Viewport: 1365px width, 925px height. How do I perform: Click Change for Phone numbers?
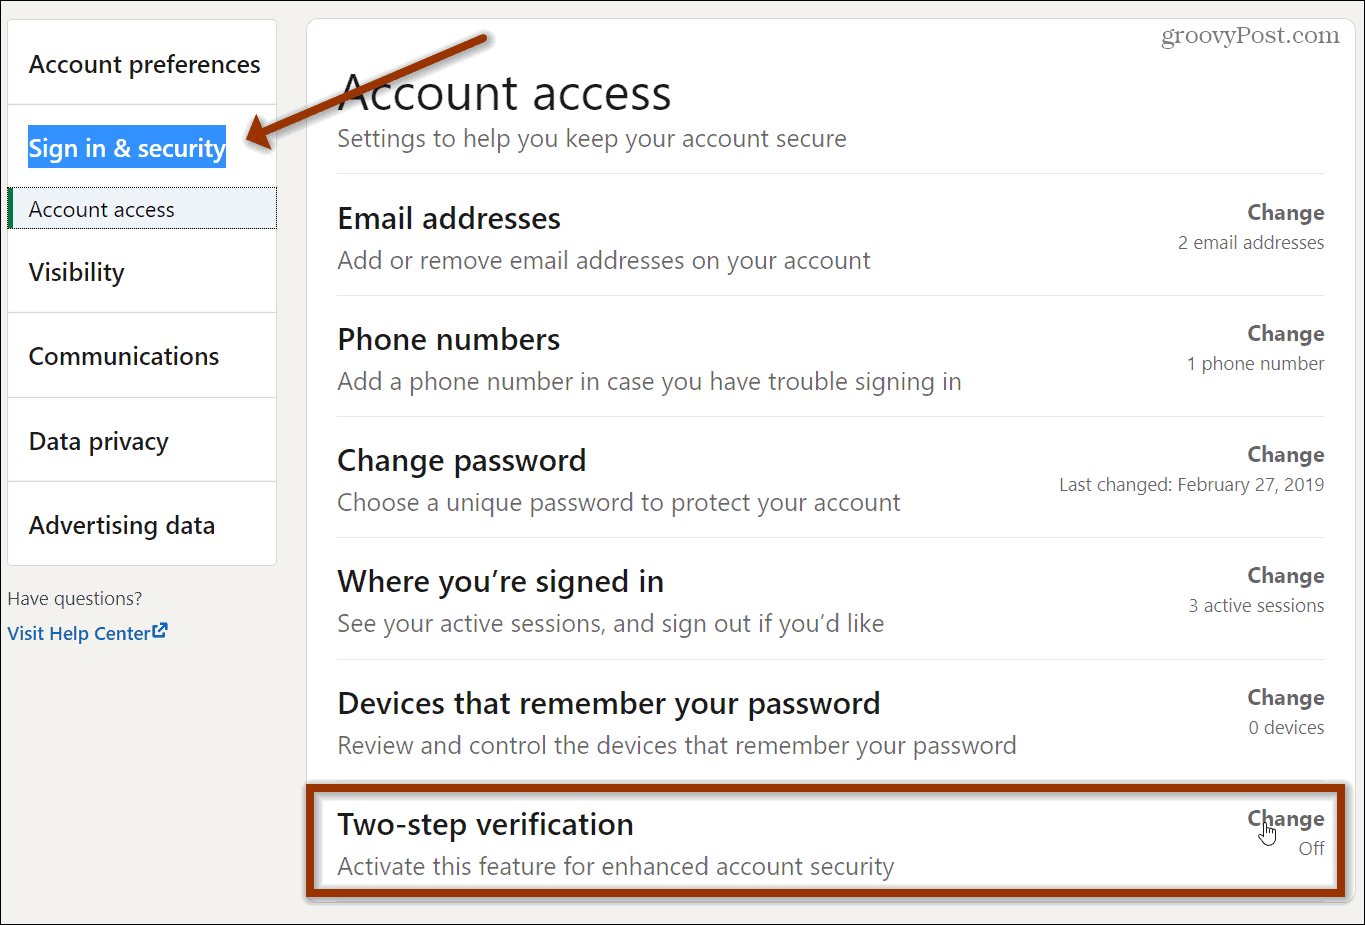(1285, 334)
